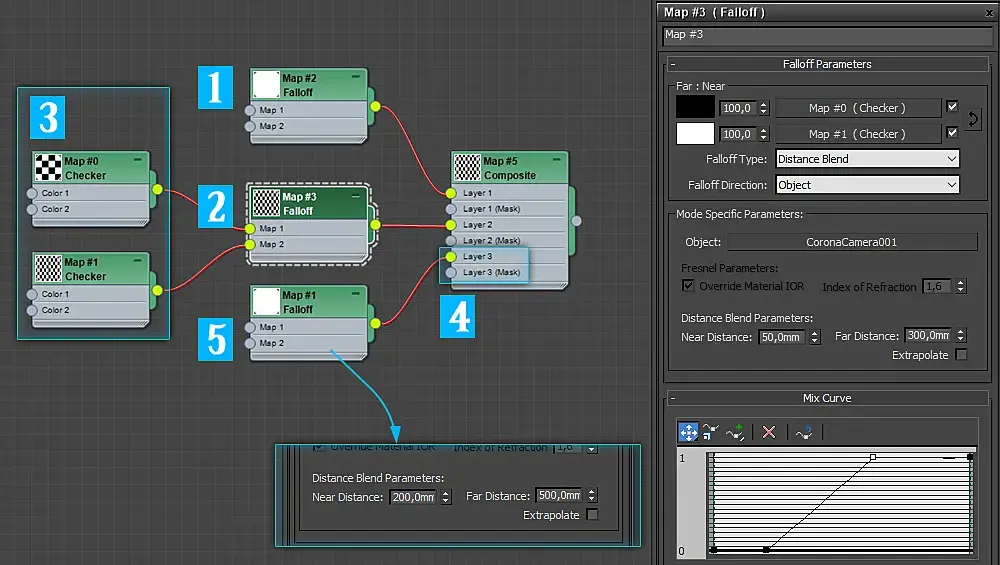Collapse the Map #3 Falloff node
The width and height of the screenshot is (1000, 565).
pos(356,196)
